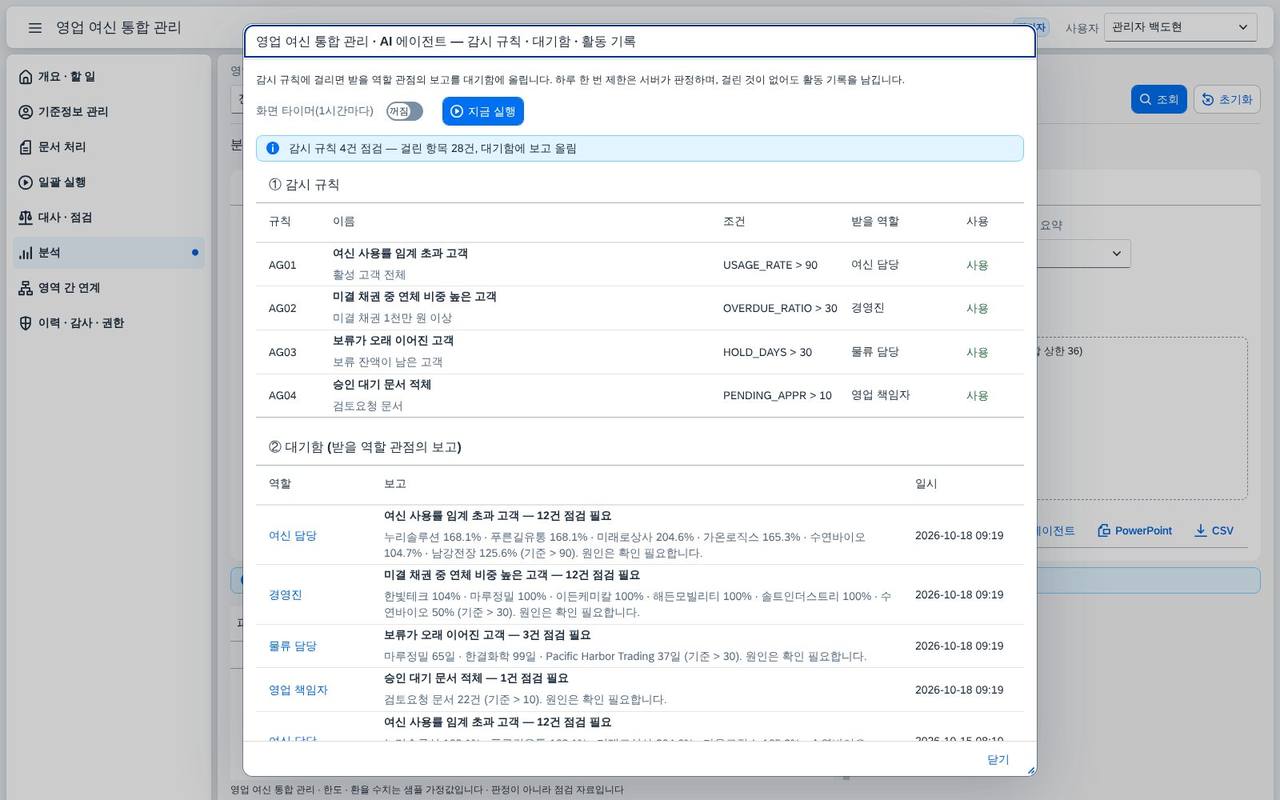Open 문서 처리 sidebar item
1280x800 pixels.
pyautogui.click(x=109, y=147)
